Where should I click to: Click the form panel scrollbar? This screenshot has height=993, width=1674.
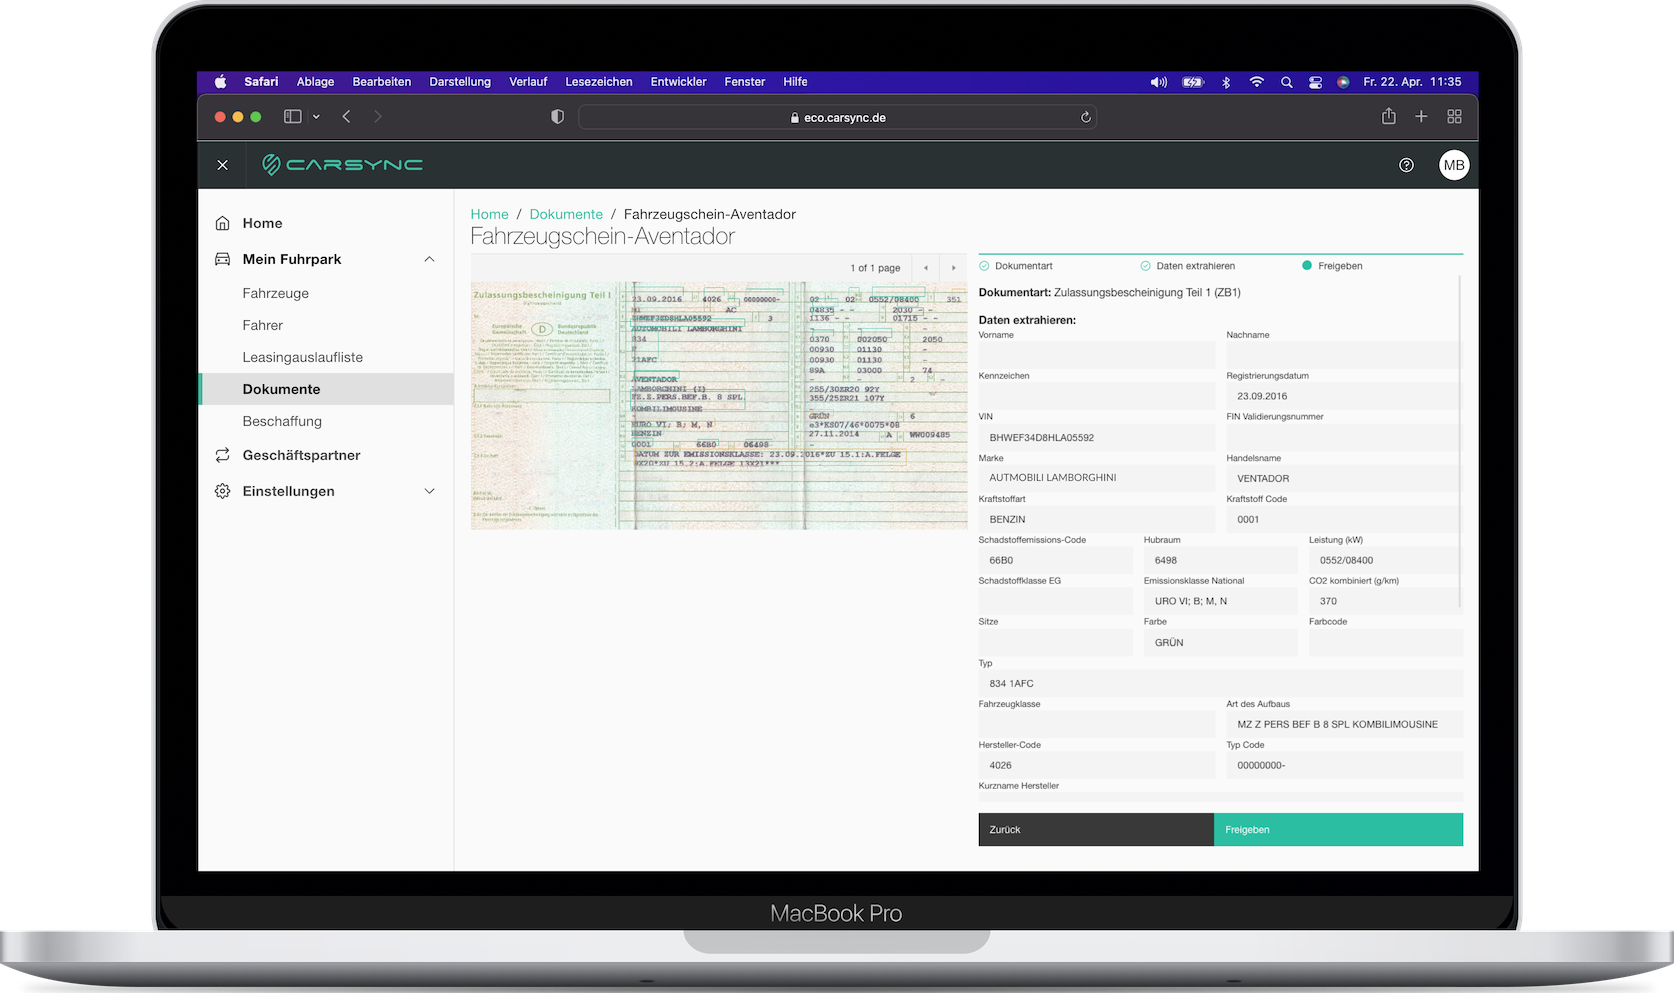point(1460,441)
